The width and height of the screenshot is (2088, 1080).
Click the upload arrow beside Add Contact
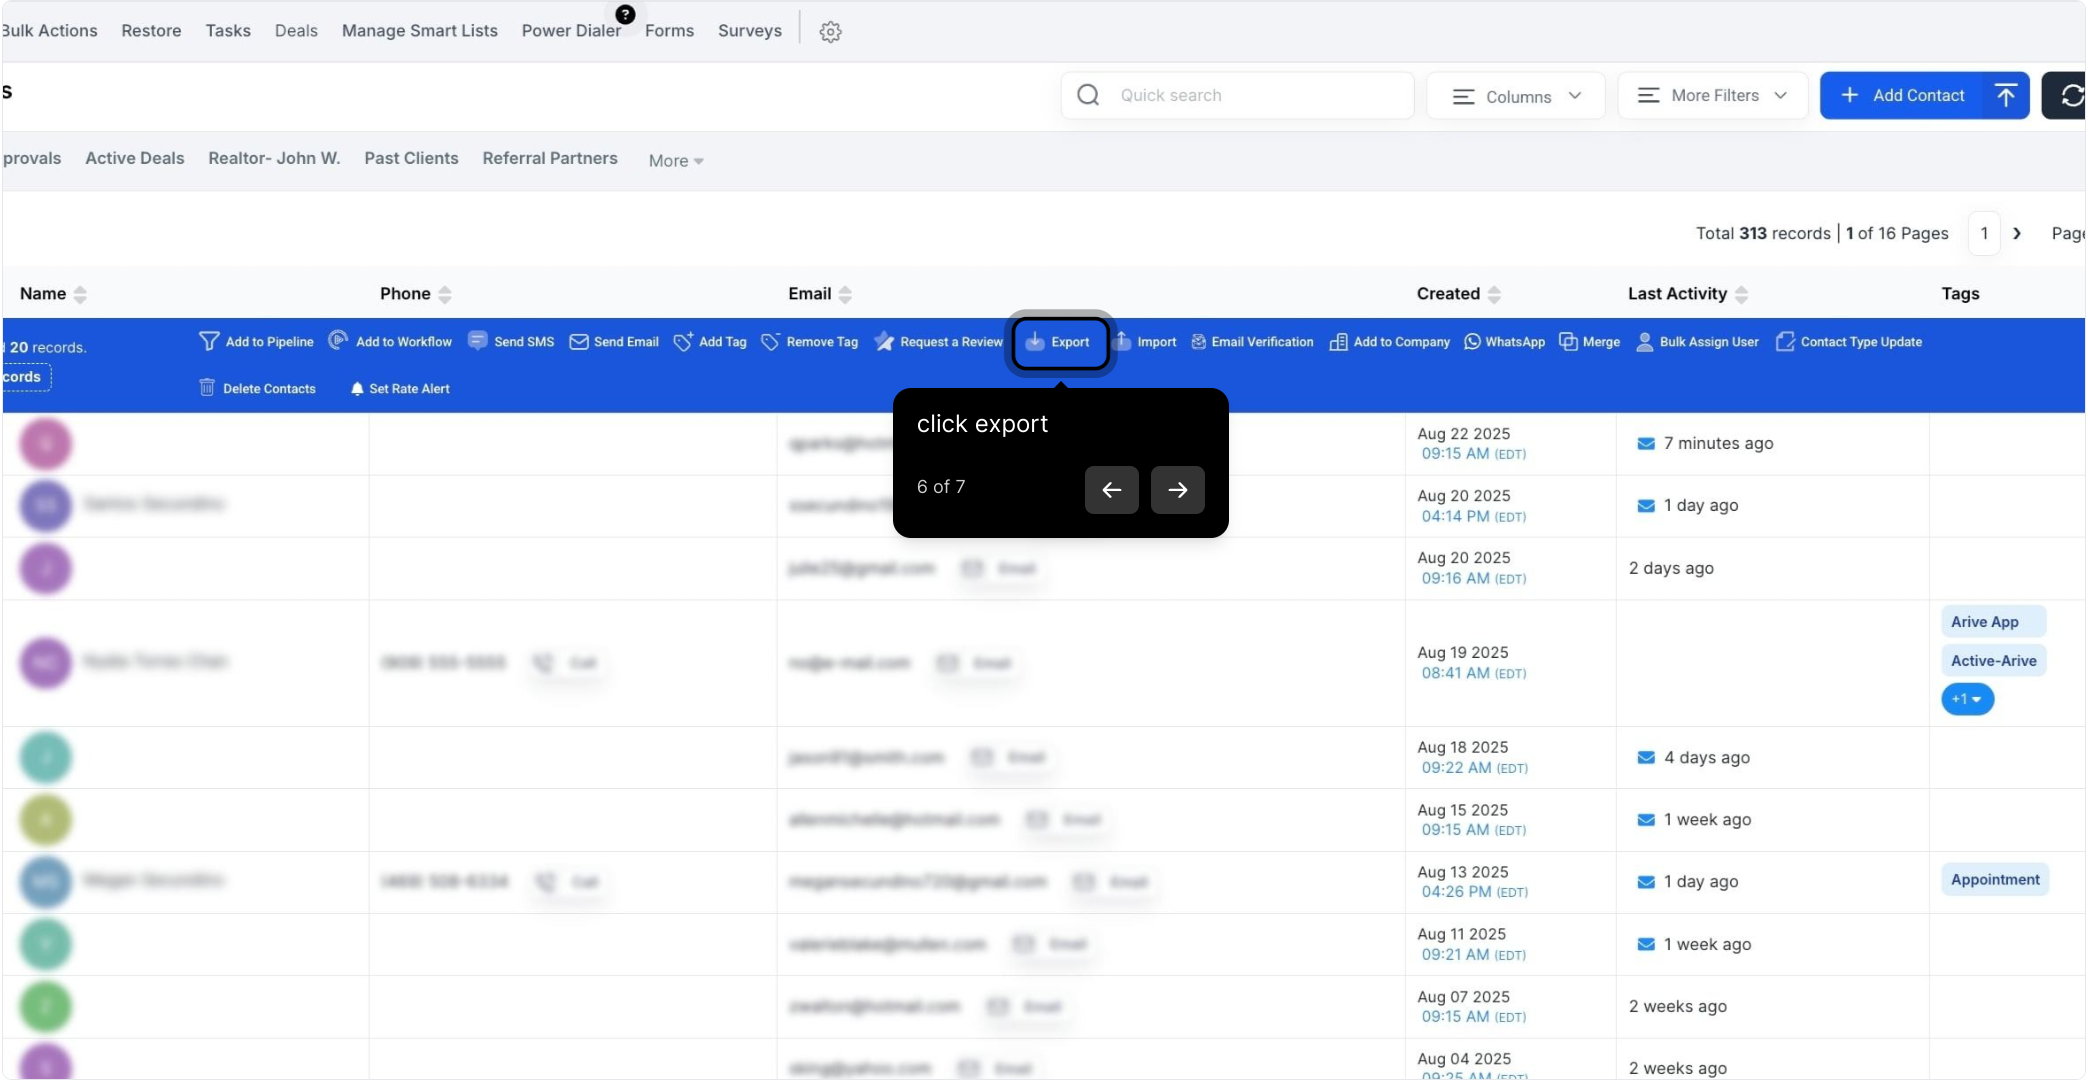click(2005, 96)
